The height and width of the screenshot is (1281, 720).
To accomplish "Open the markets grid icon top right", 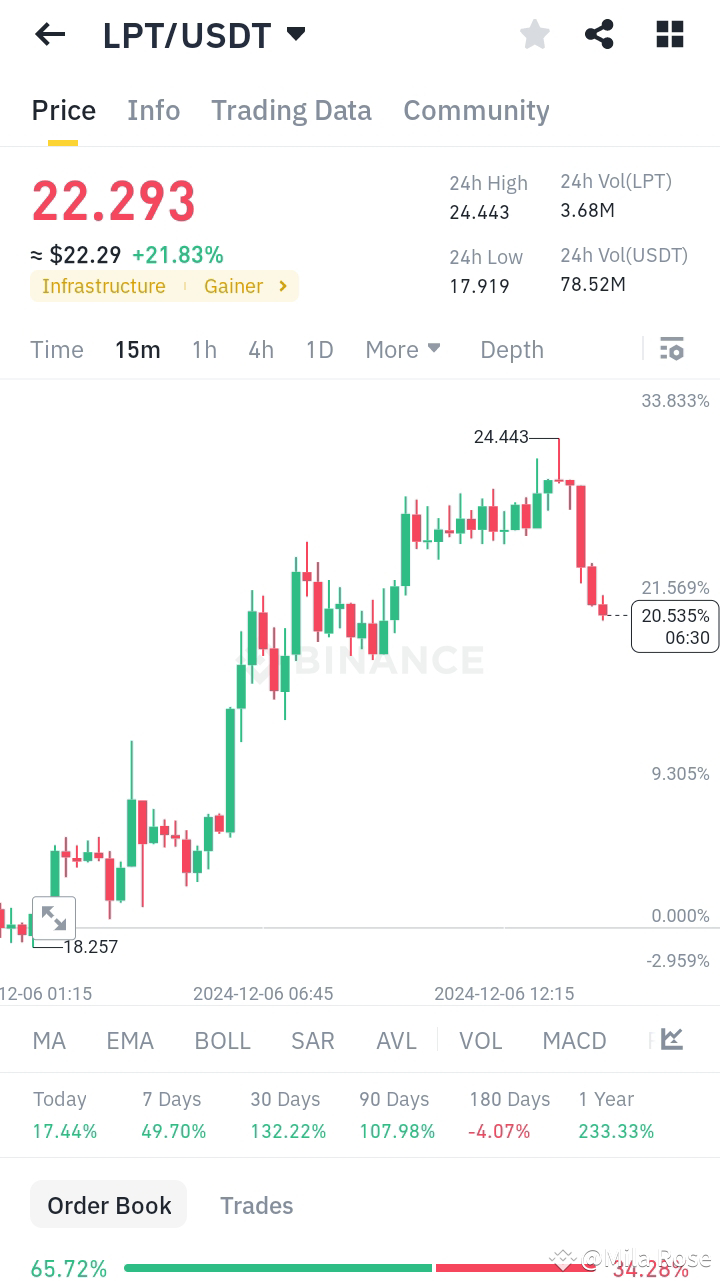I will pyautogui.click(x=668, y=34).
